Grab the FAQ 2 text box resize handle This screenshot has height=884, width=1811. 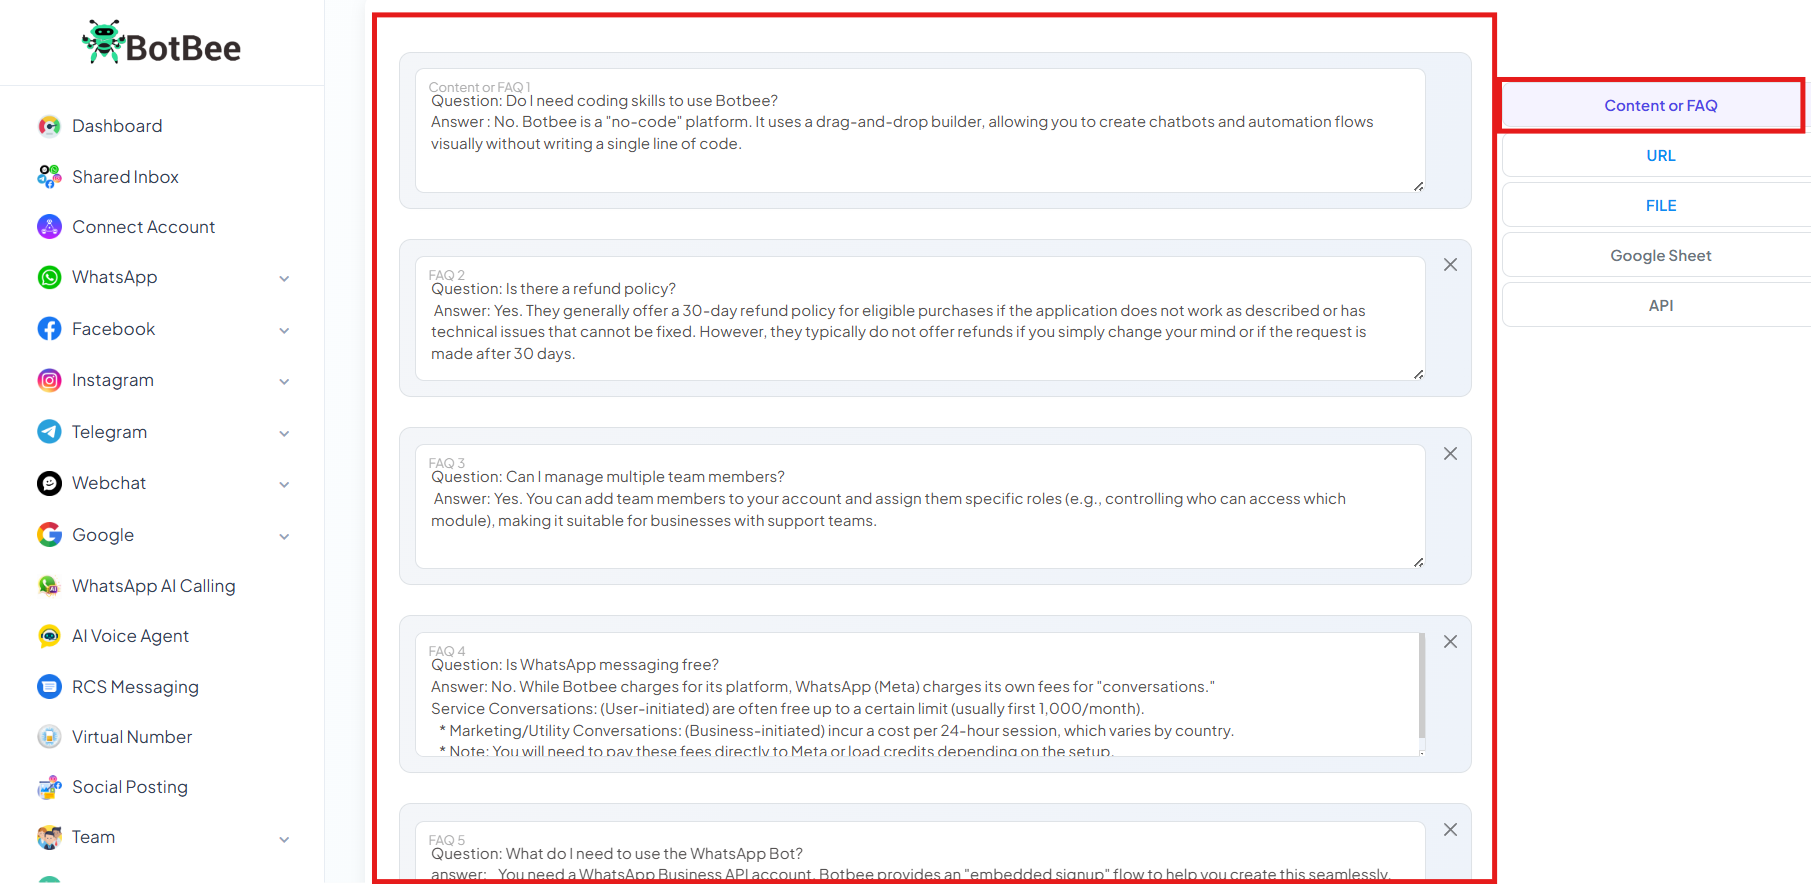point(1418,374)
